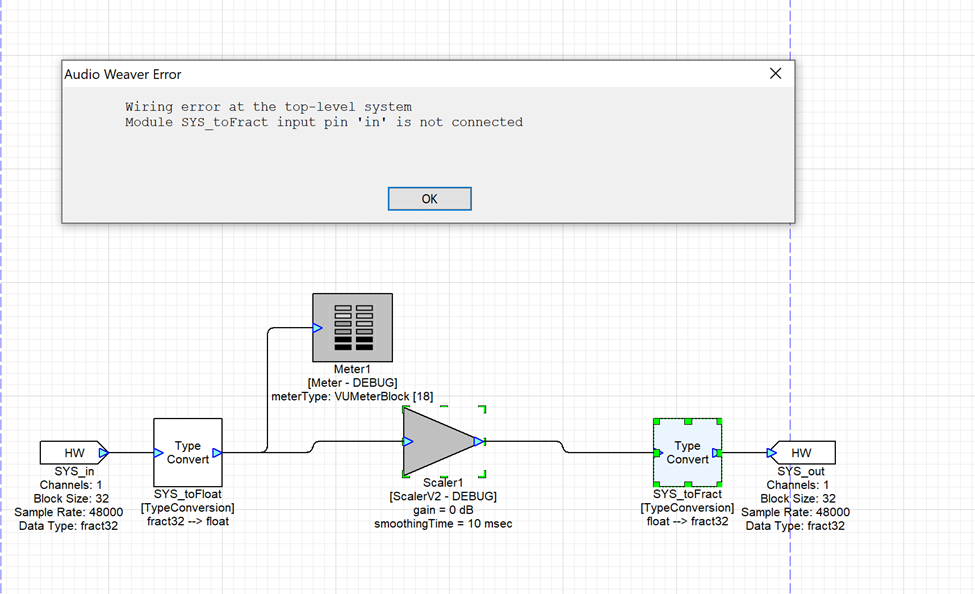Click the wiring error message text
The height and width of the screenshot is (594, 975).
click(323, 114)
